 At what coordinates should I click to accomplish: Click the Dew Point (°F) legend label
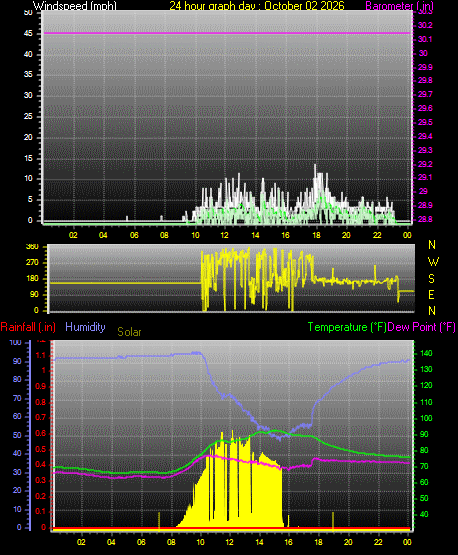[421, 327]
